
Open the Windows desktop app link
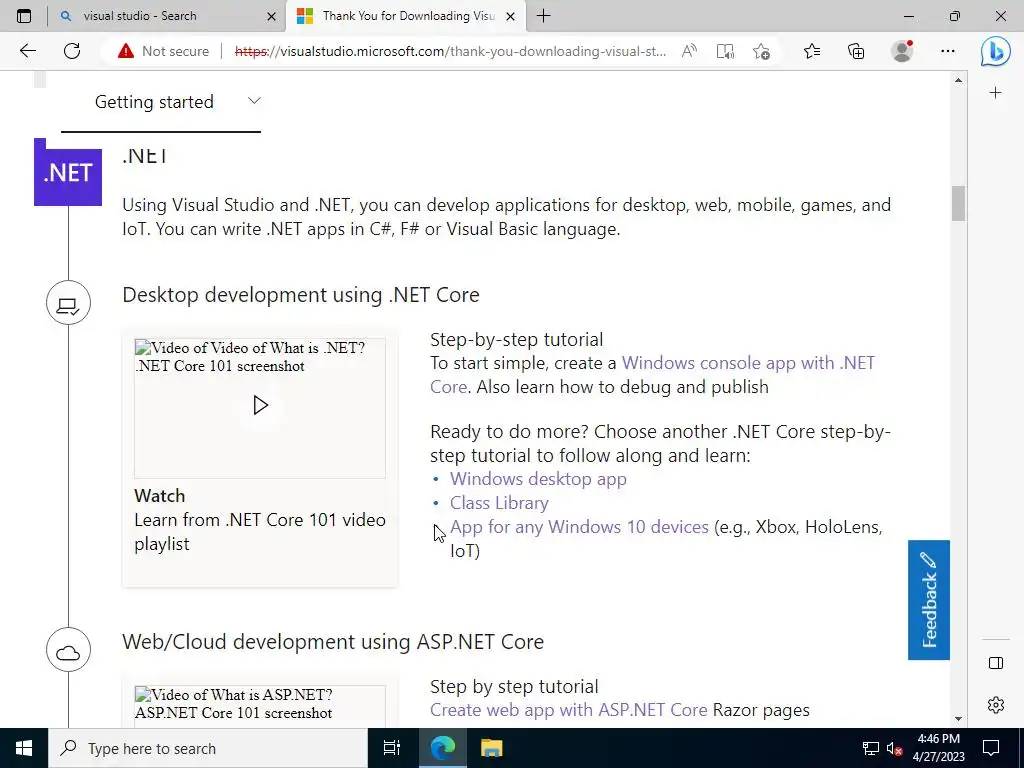click(538, 479)
